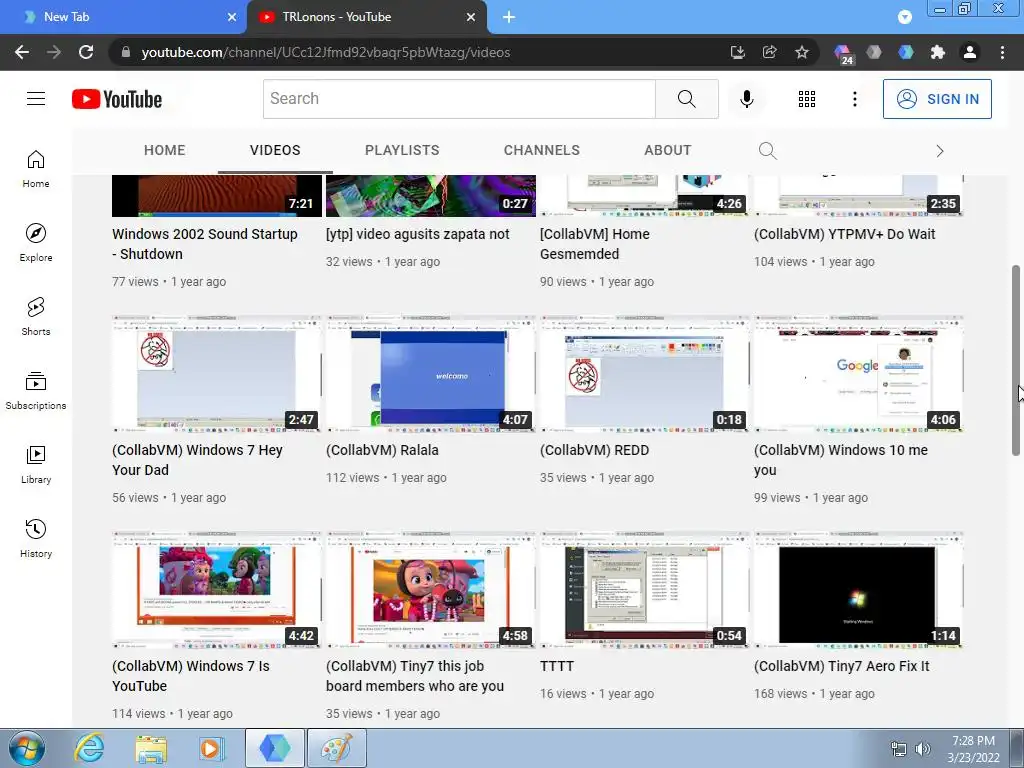Open Paint from the taskbar
This screenshot has height=768, width=1024.
[x=336, y=748]
